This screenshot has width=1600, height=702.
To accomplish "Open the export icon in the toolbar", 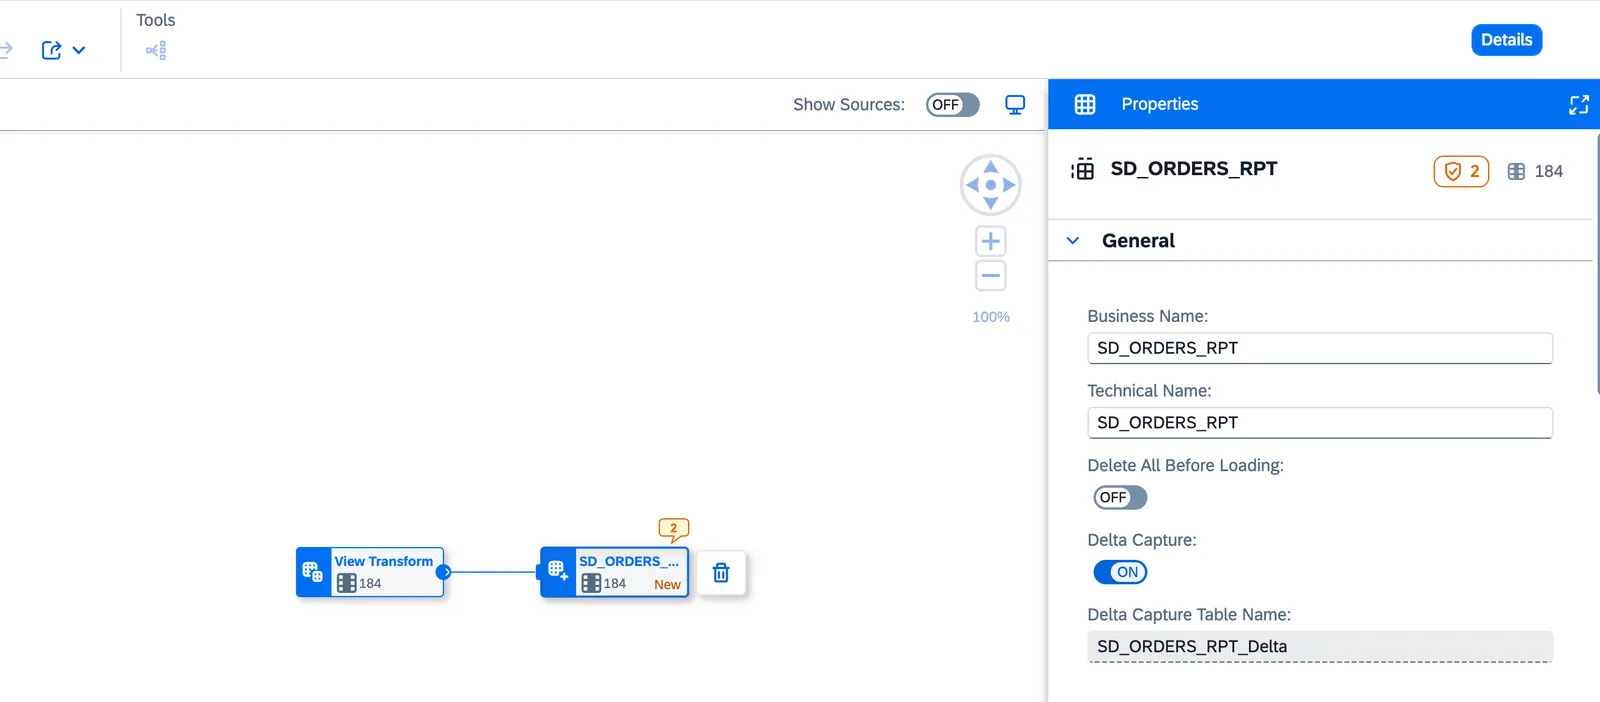I will [x=51, y=50].
